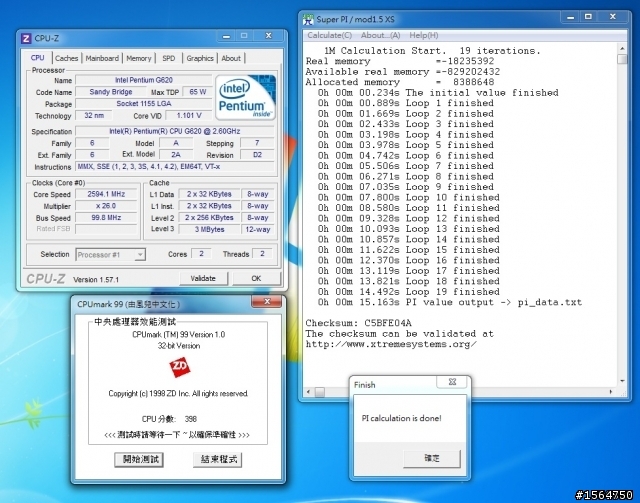
Task: Click the CPU-Z Version 1.57.1 label
Action: click(96, 280)
